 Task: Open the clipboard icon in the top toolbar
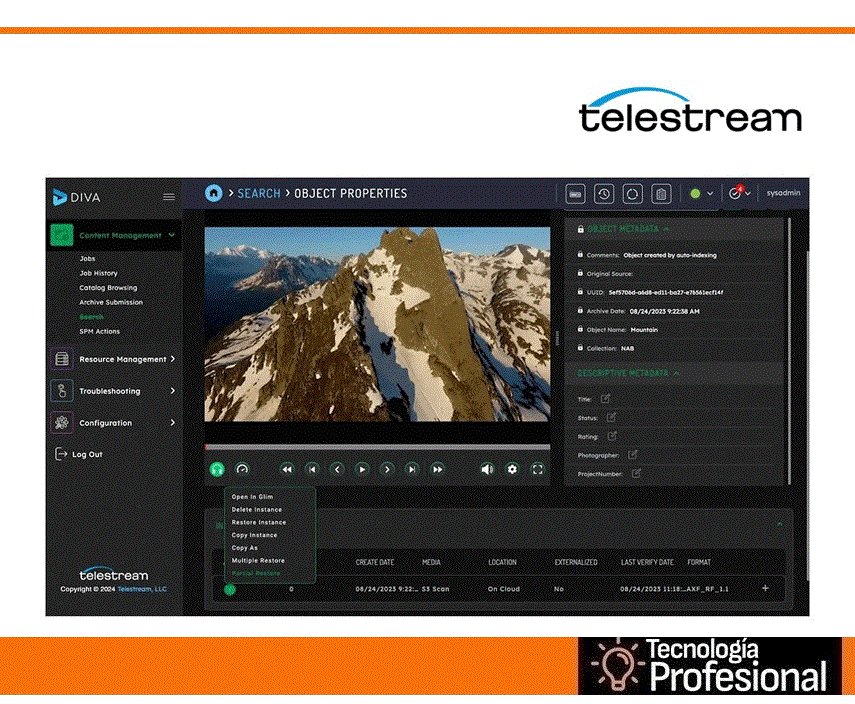[661, 194]
